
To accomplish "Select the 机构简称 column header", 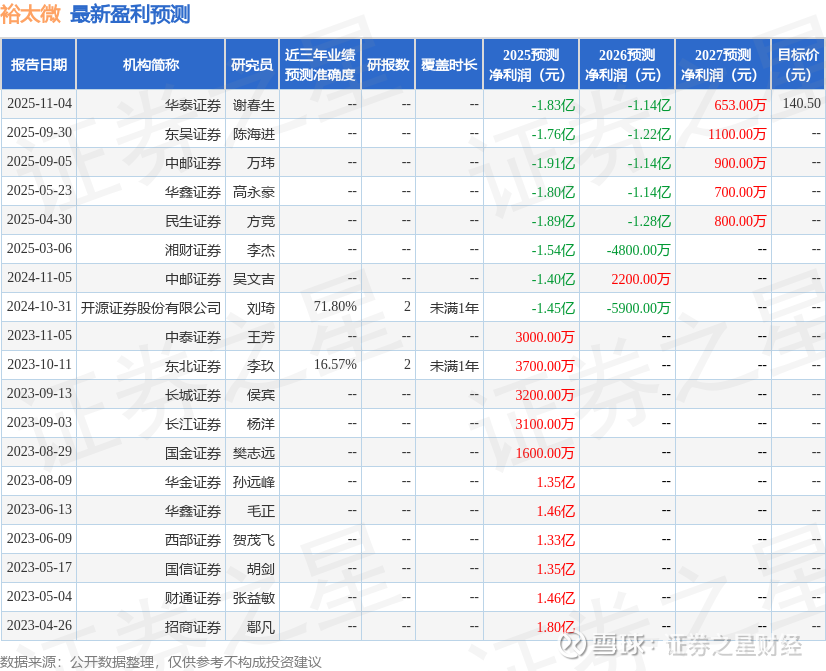I will coord(151,64).
